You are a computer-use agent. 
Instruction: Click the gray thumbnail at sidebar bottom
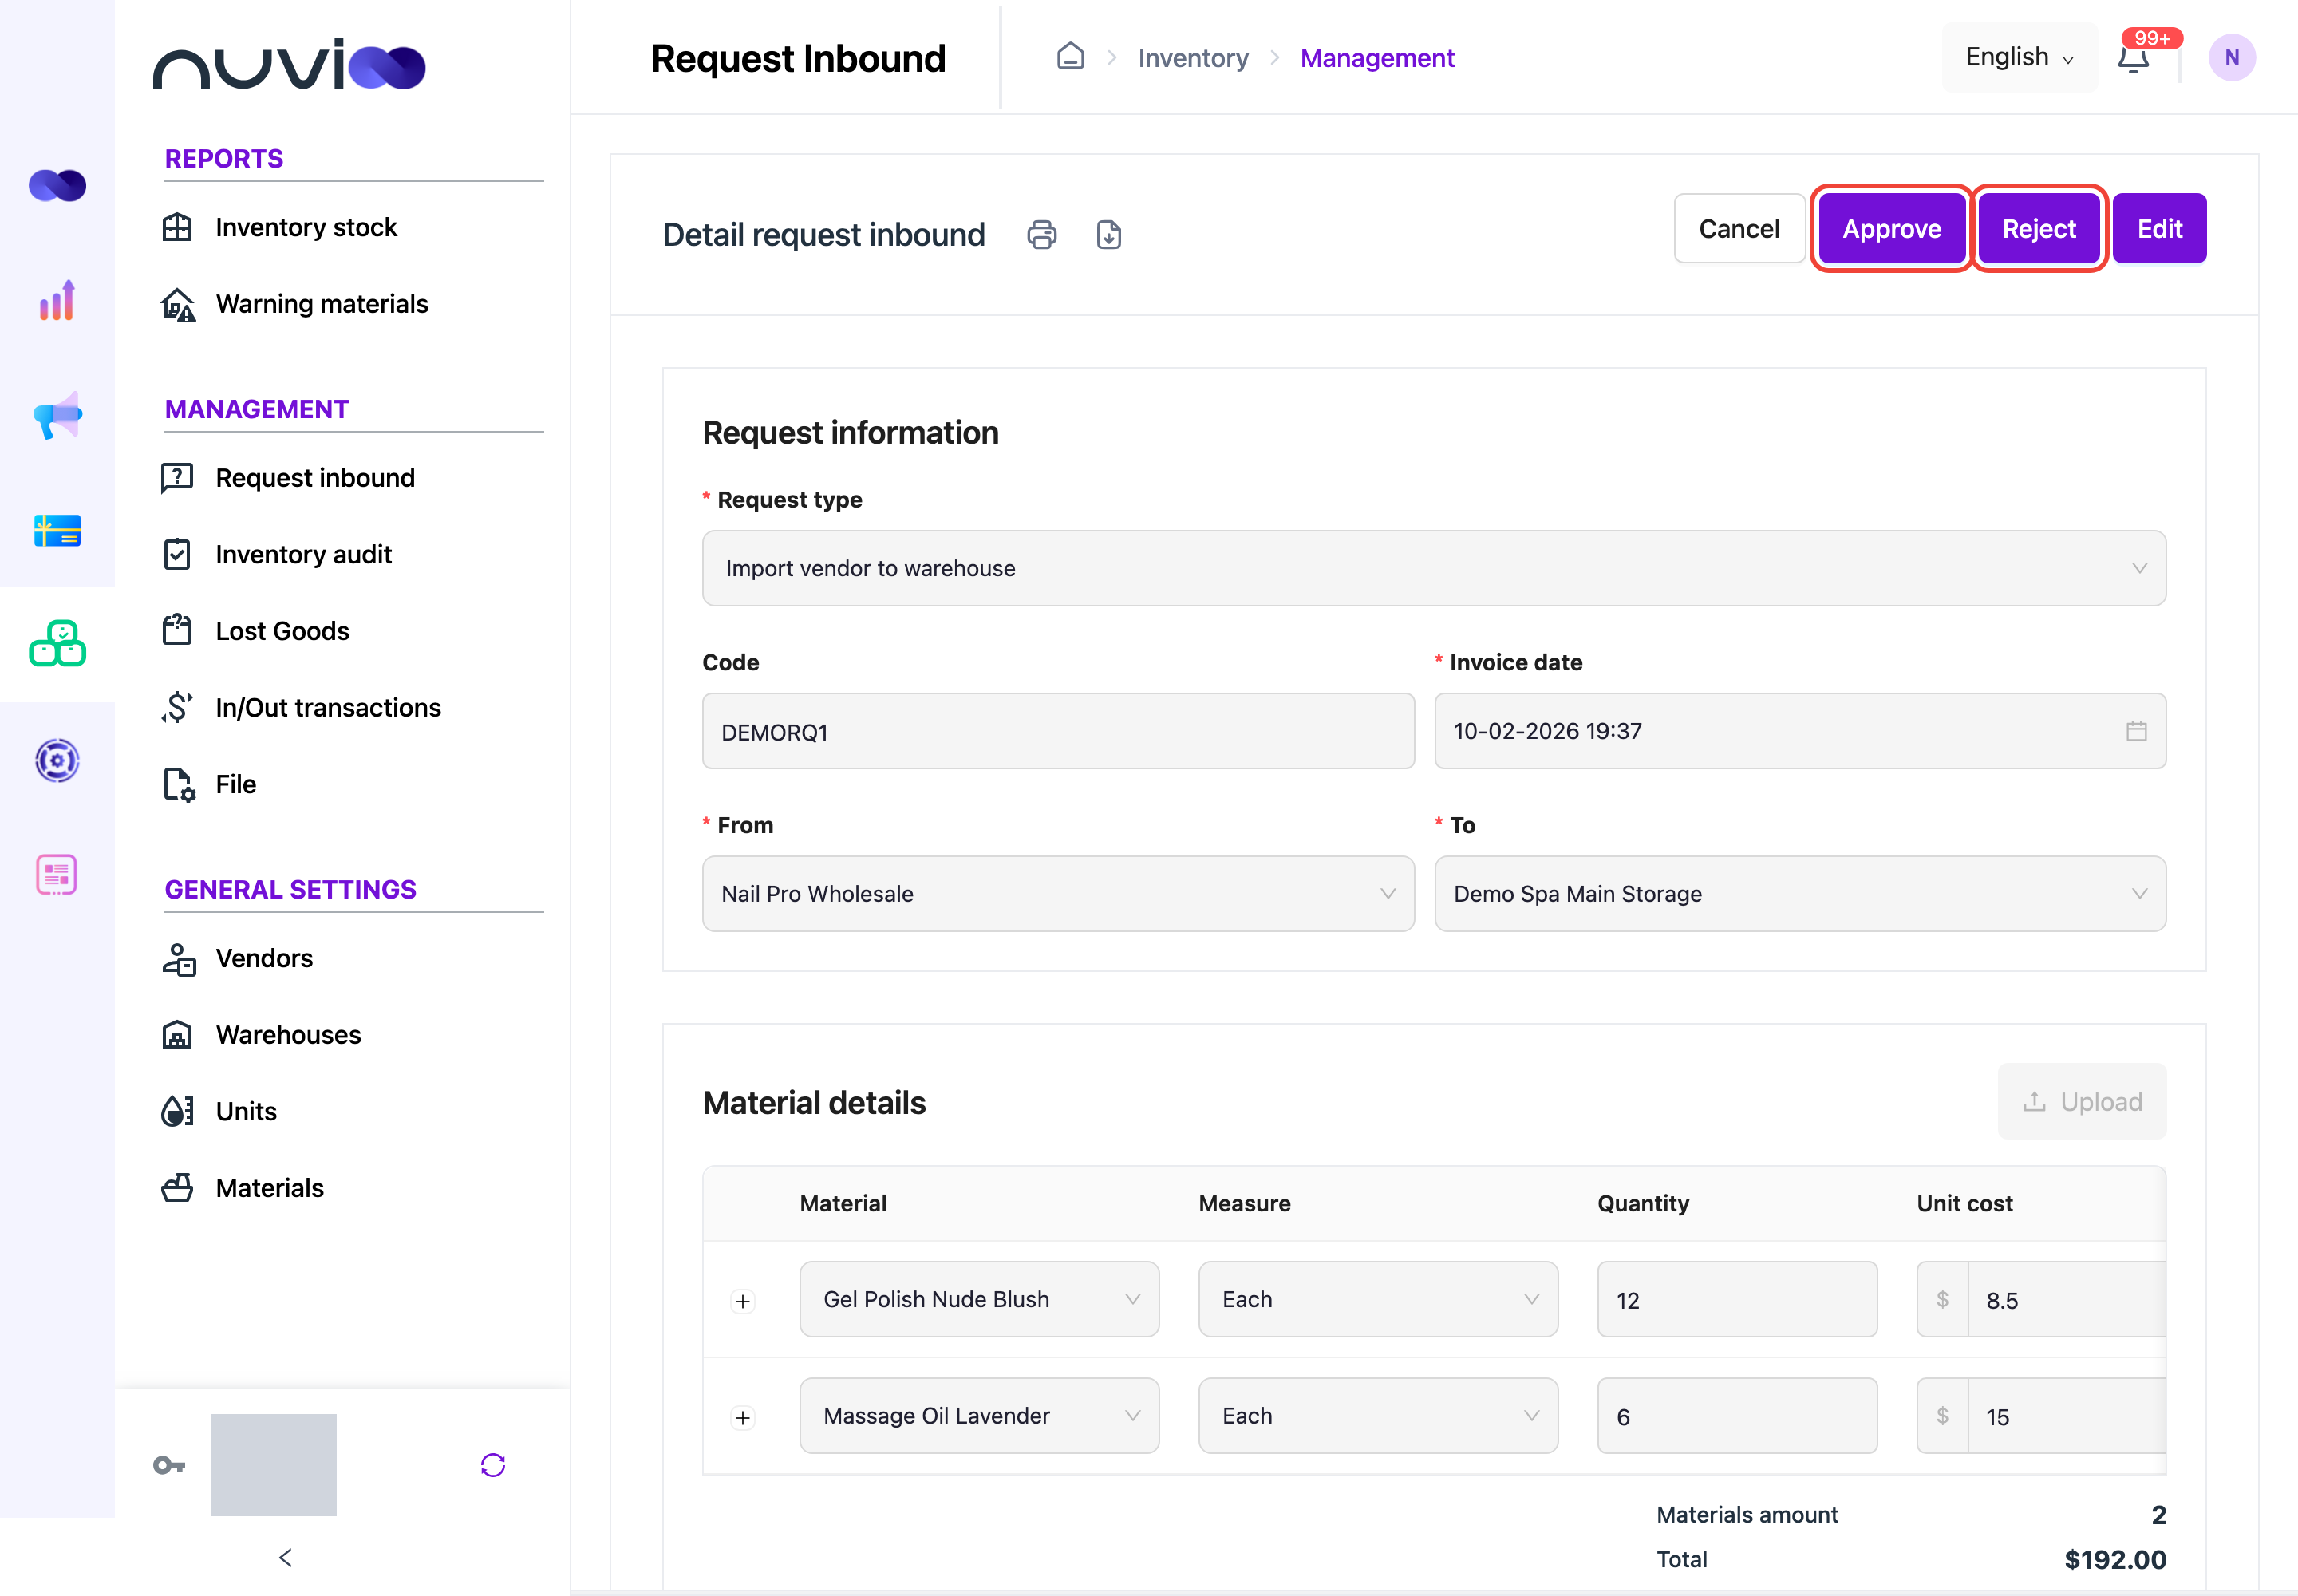(x=273, y=1464)
